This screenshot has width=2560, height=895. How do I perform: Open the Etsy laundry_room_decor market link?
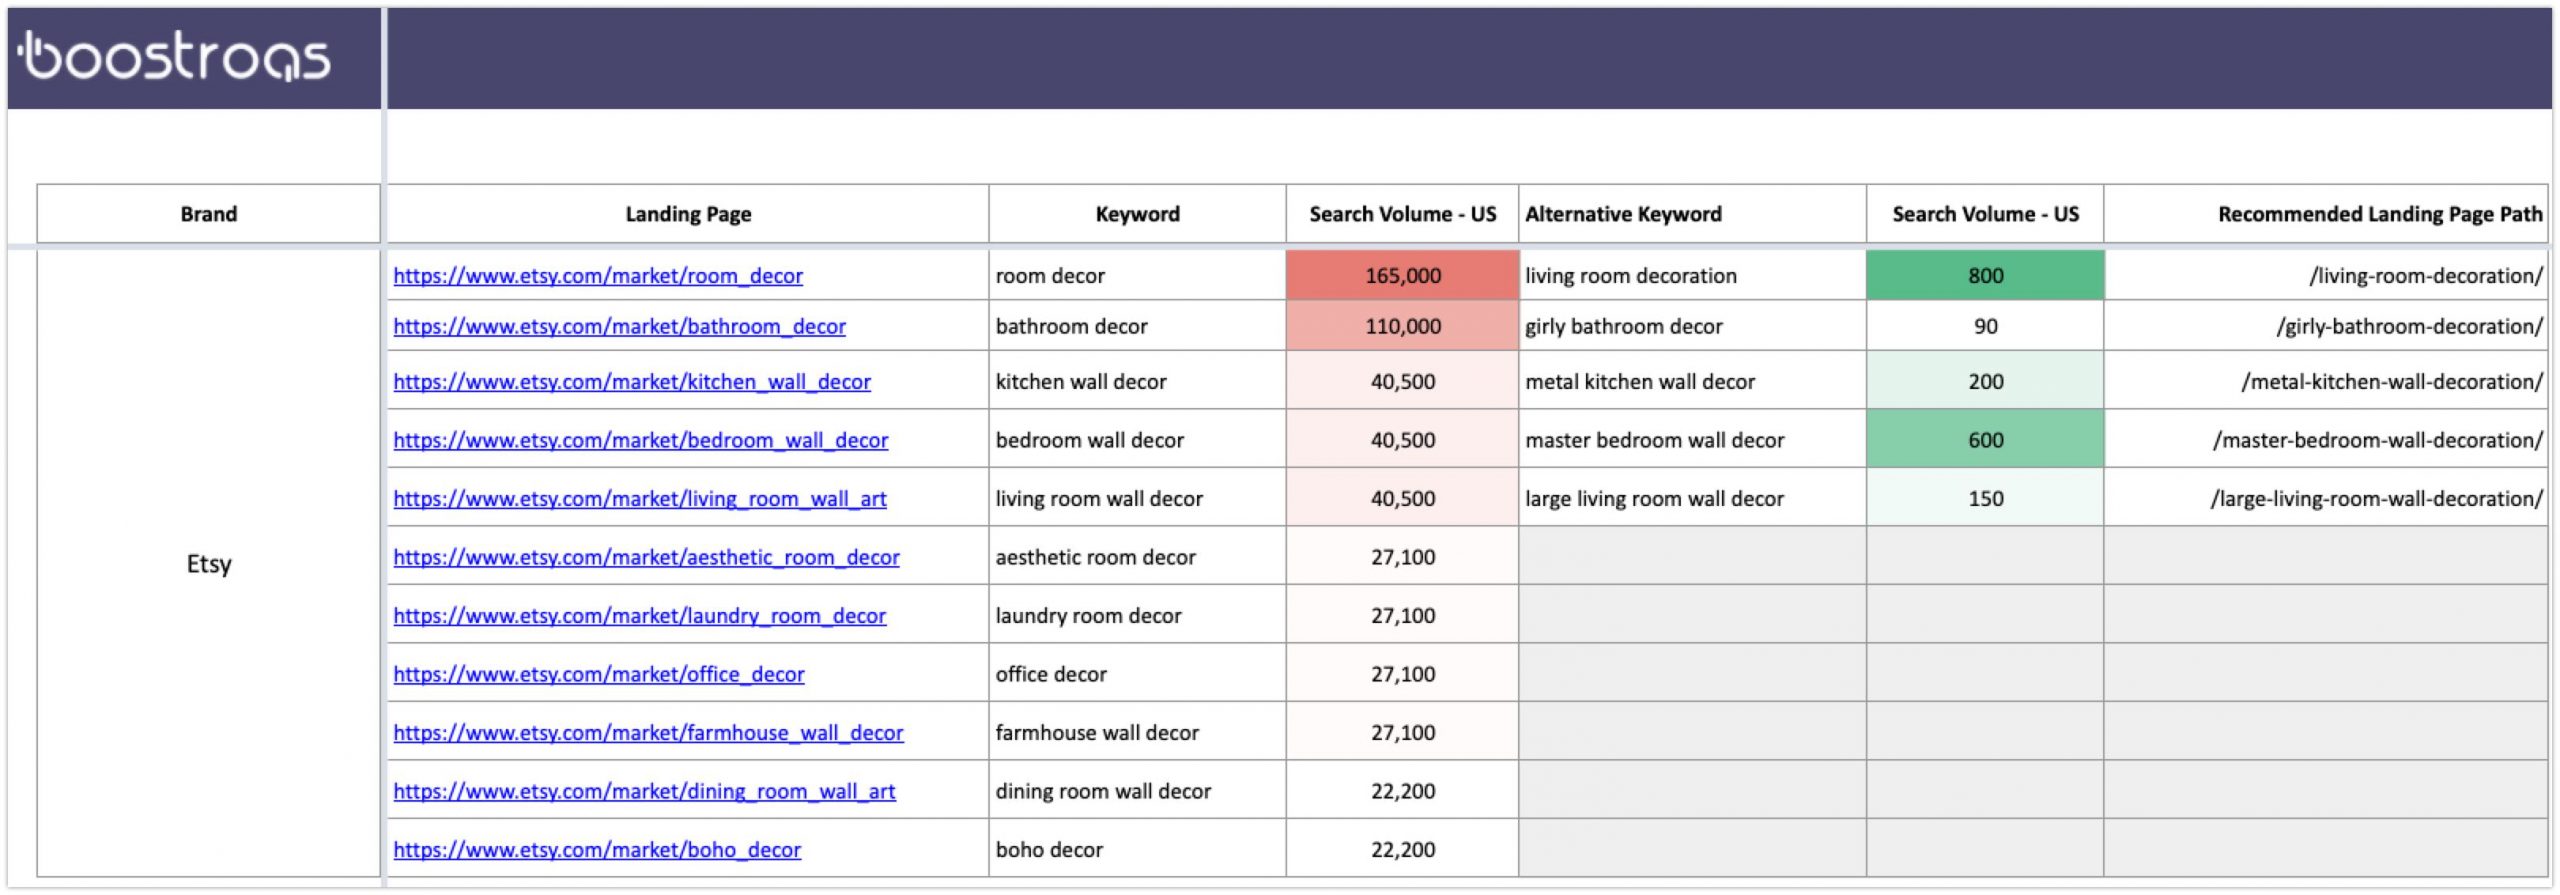point(639,616)
